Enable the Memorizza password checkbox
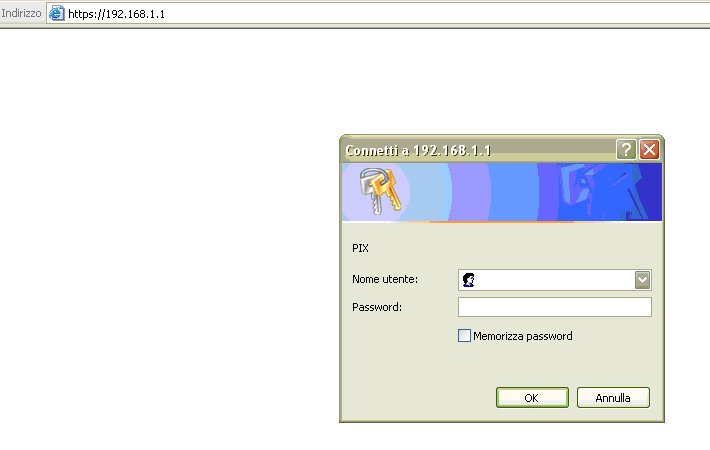The width and height of the screenshot is (710, 450). pos(464,335)
